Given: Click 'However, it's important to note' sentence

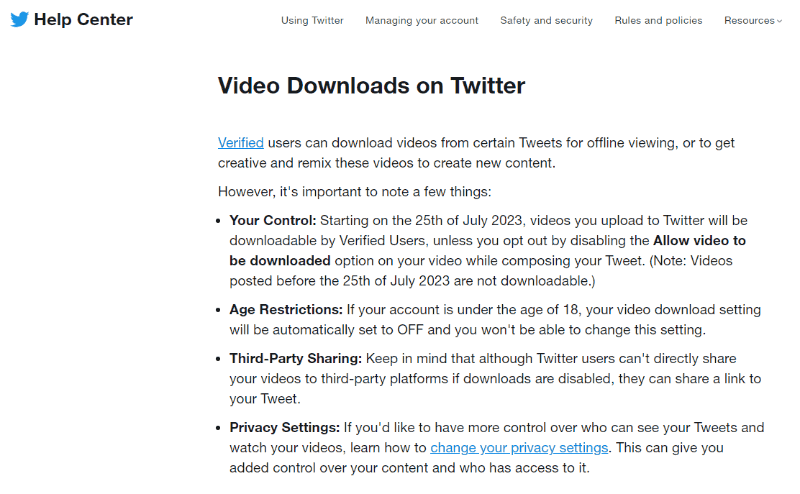Looking at the screenshot, I should pos(355,191).
